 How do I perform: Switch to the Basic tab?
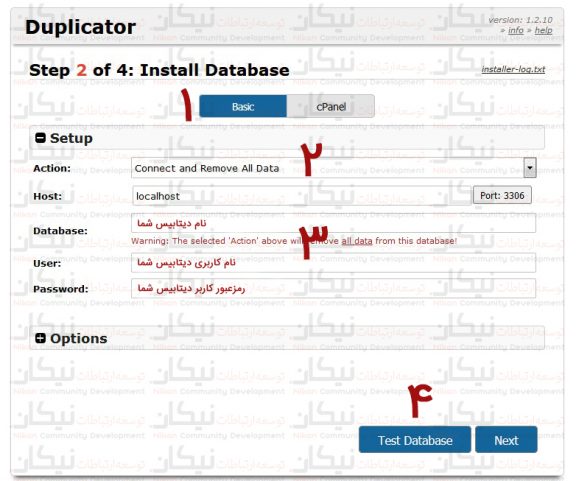point(243,106)
